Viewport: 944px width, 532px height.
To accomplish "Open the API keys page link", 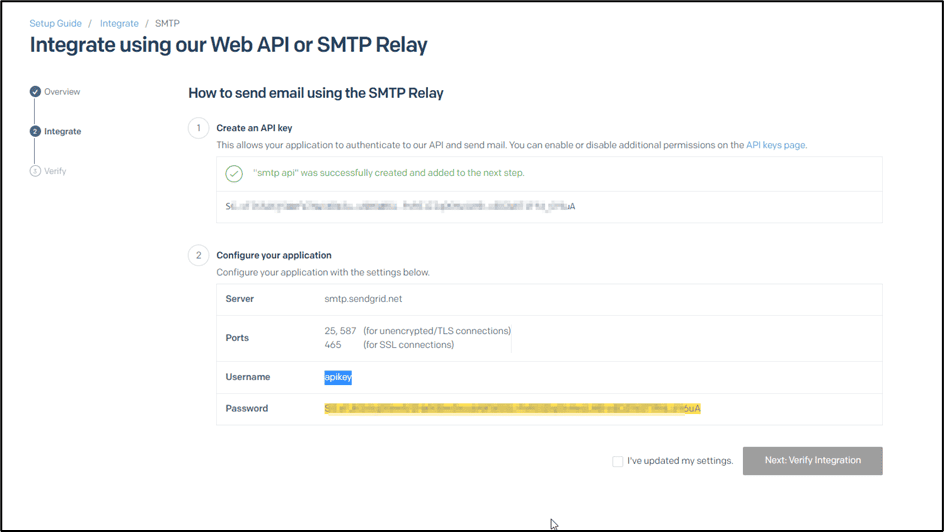I will 775,145.
